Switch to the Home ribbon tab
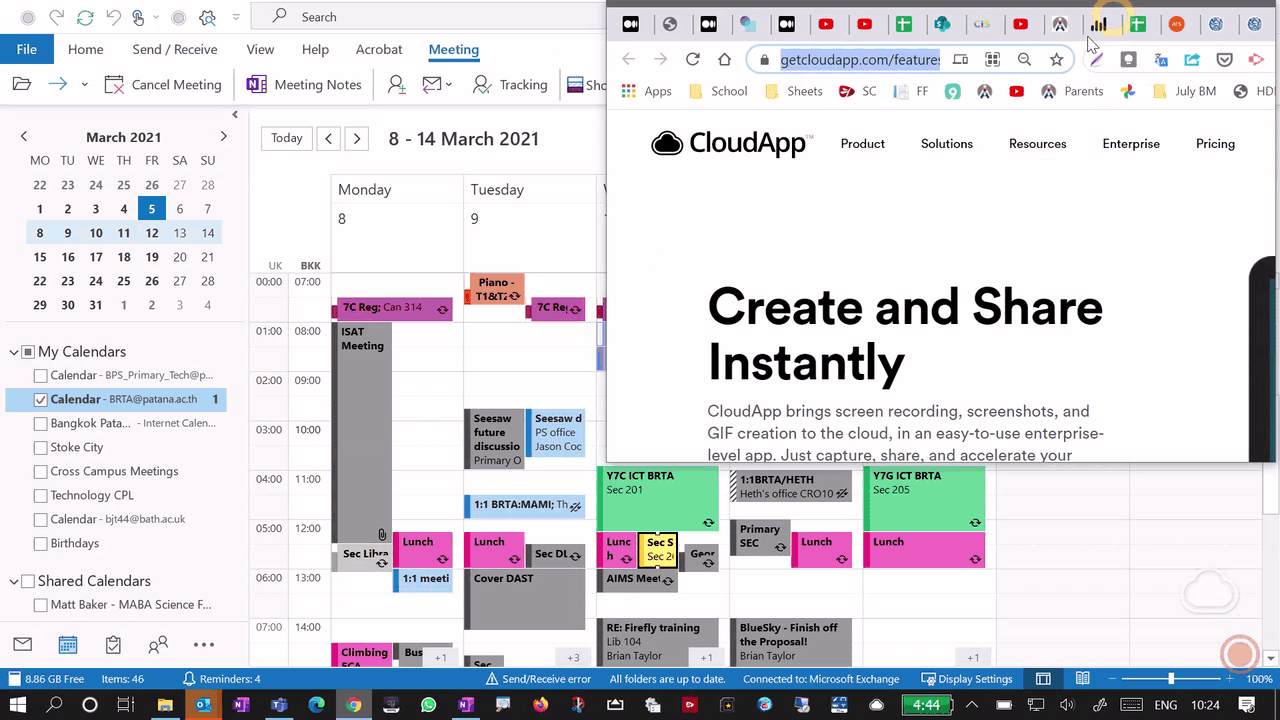Image resolution: width=1280 pixels, height=720 pixels. tap(86, 49)
